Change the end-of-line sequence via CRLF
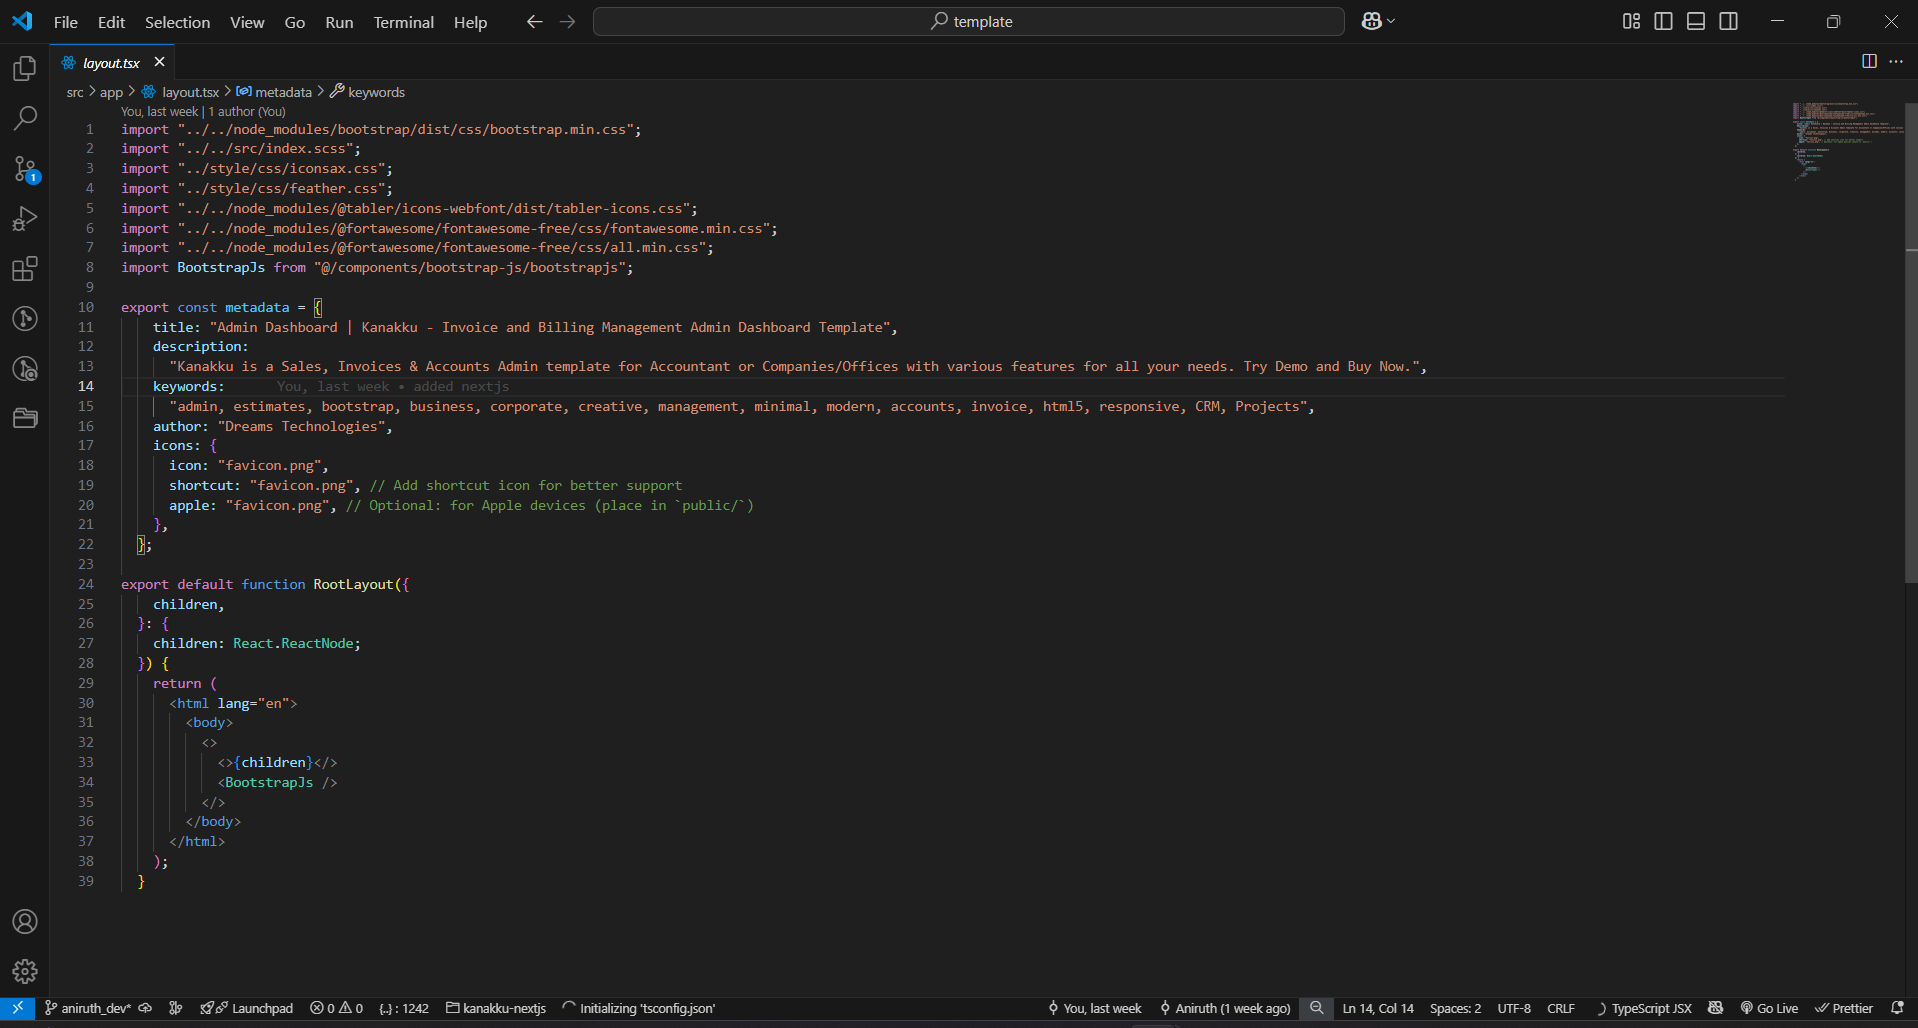This screenshot has width=1918, height=1028. [x=1561, y=1008]
